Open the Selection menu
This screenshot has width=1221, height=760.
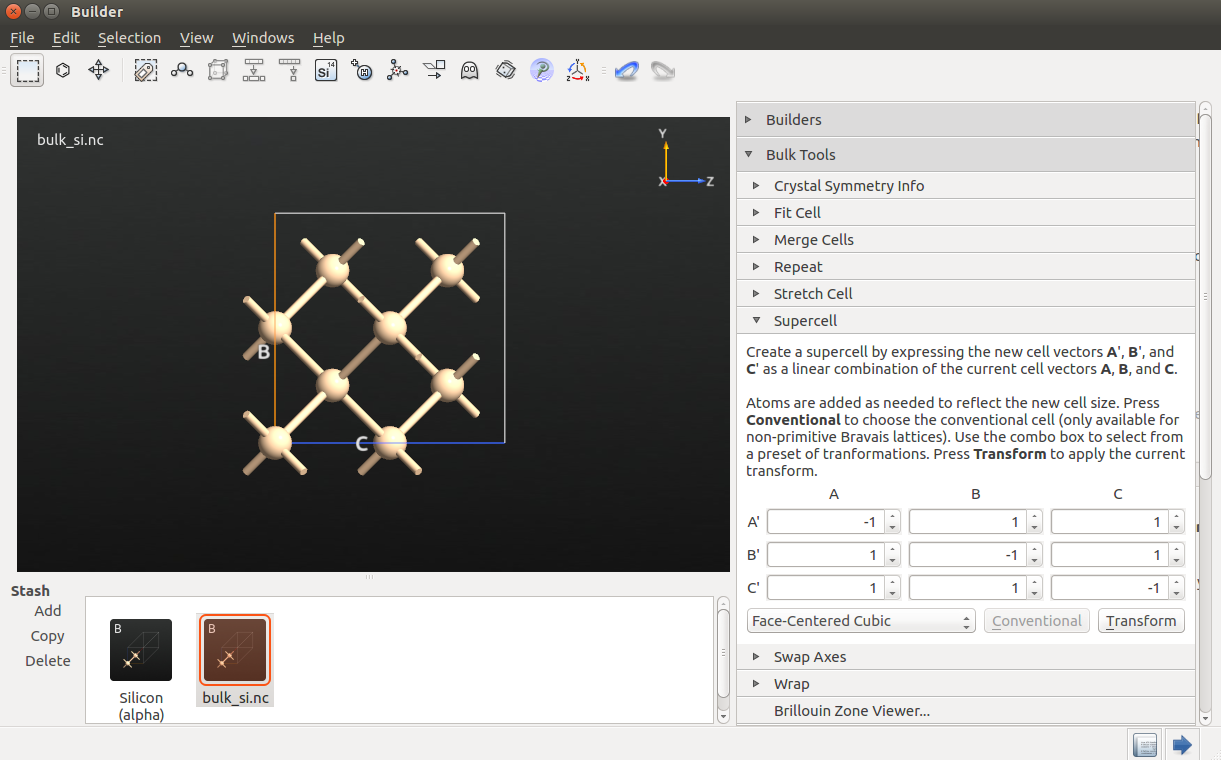129,38
